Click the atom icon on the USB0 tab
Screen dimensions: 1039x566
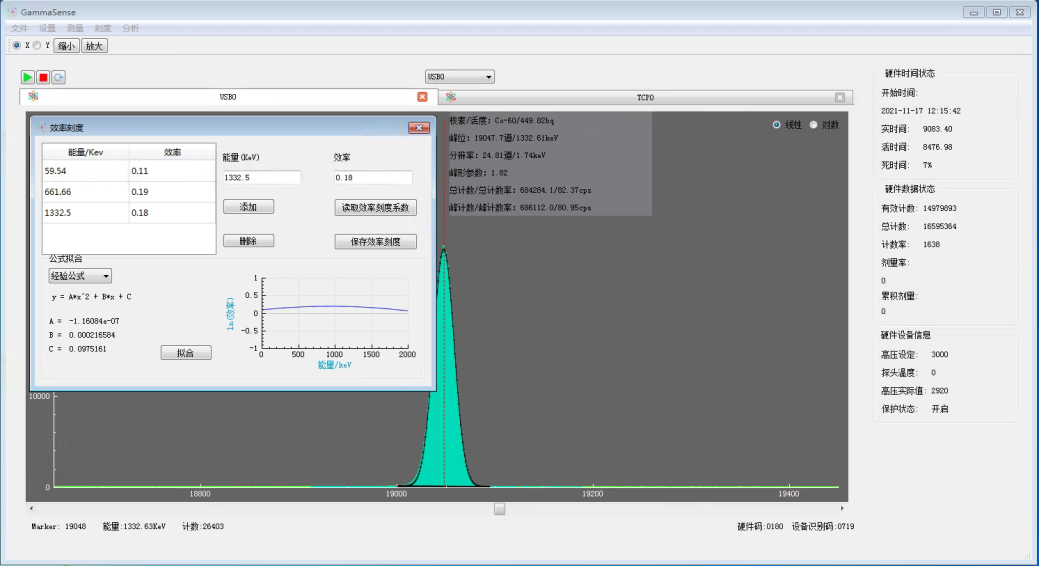coord(33,97)
